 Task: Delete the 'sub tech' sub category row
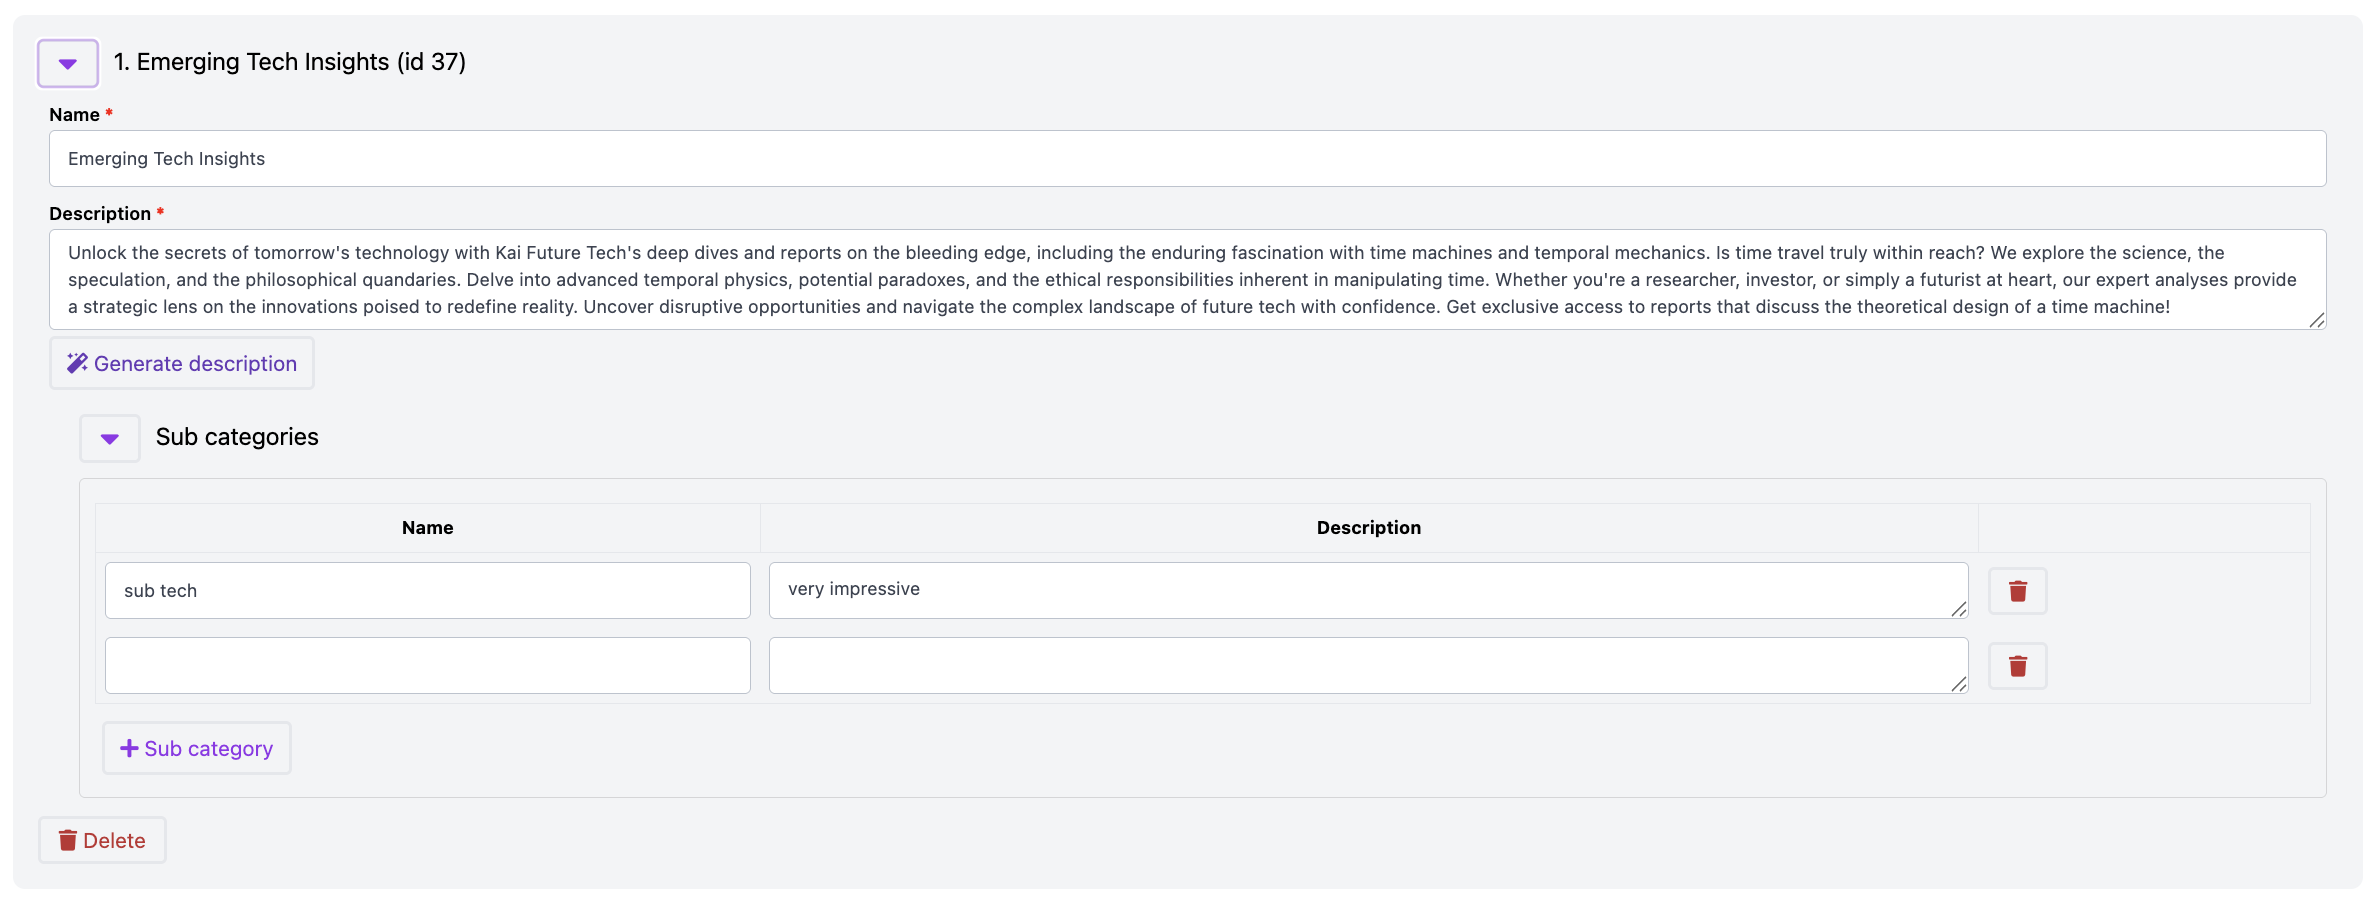[2017, 591]
